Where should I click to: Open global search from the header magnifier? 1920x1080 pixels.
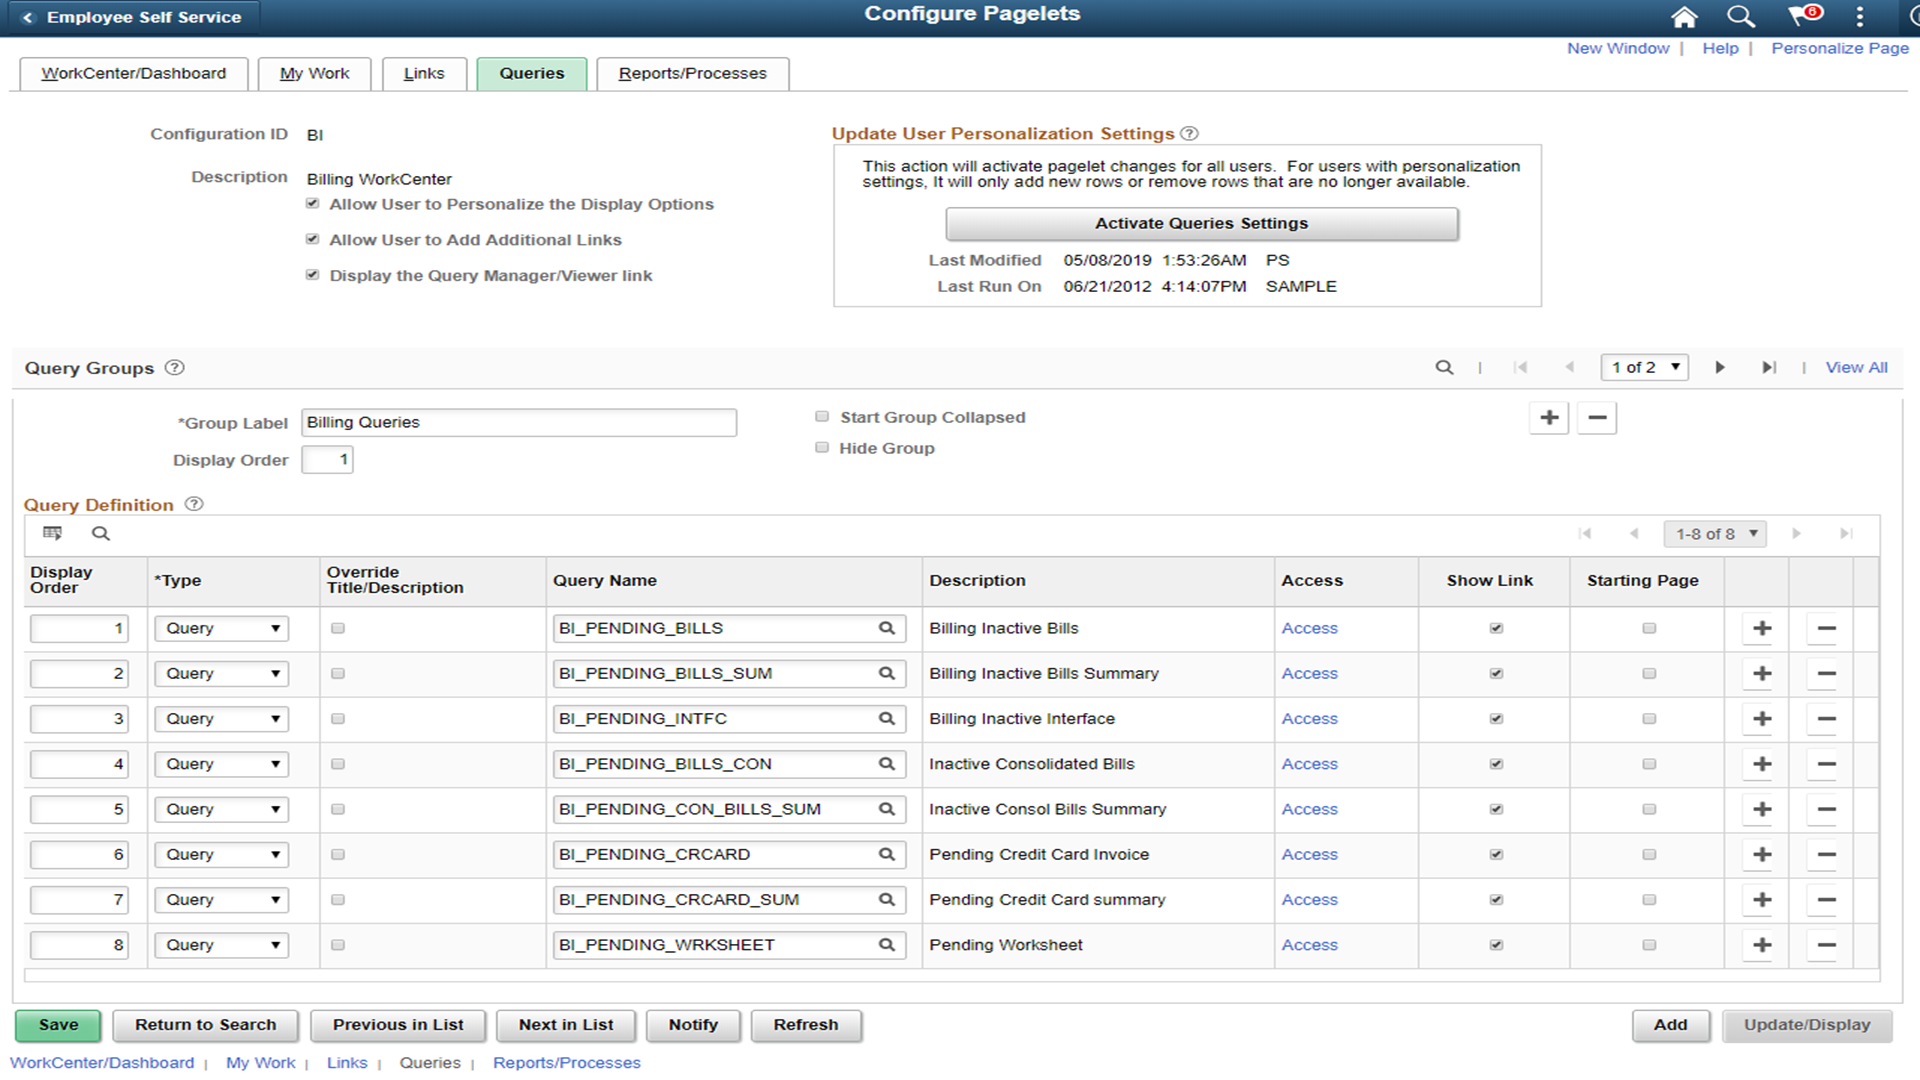[x=1740, y=17]
